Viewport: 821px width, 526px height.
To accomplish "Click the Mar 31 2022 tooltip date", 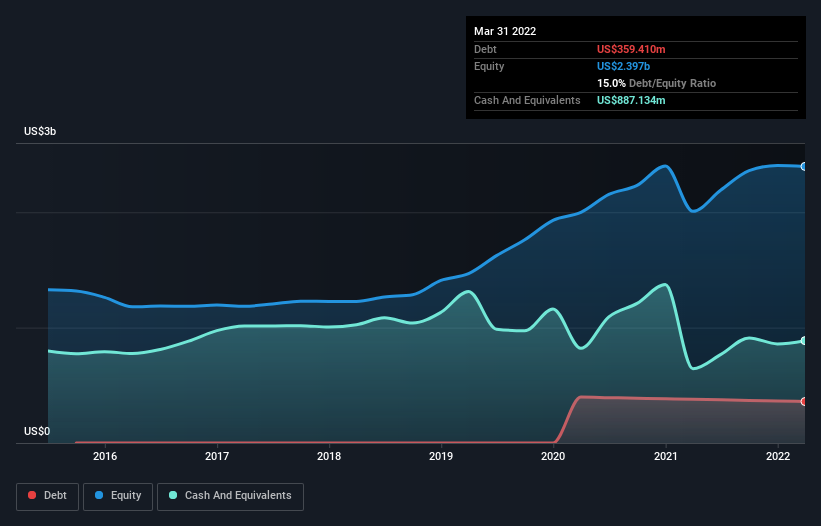I will click(505, 31).
